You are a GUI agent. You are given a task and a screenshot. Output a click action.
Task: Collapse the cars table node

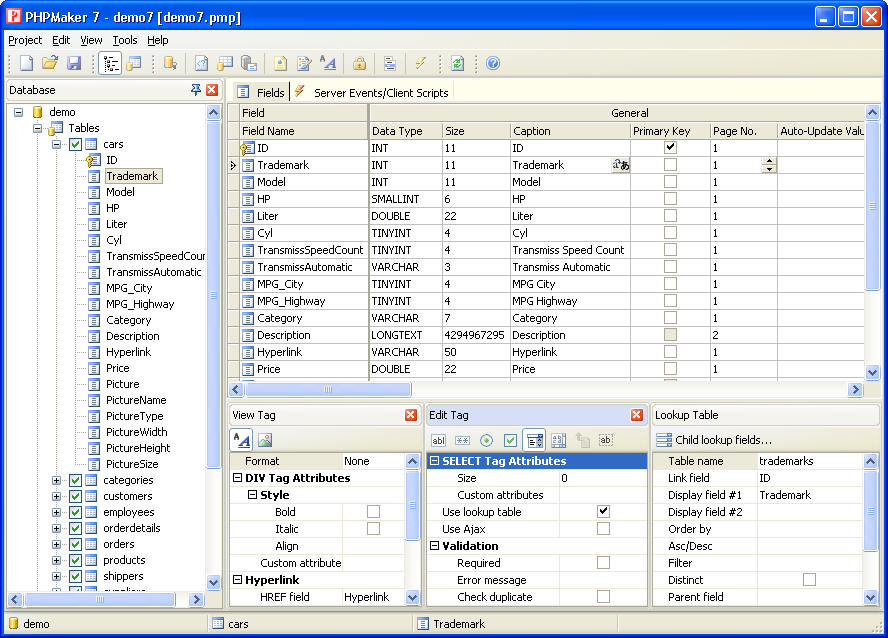[x=57, y=145]
